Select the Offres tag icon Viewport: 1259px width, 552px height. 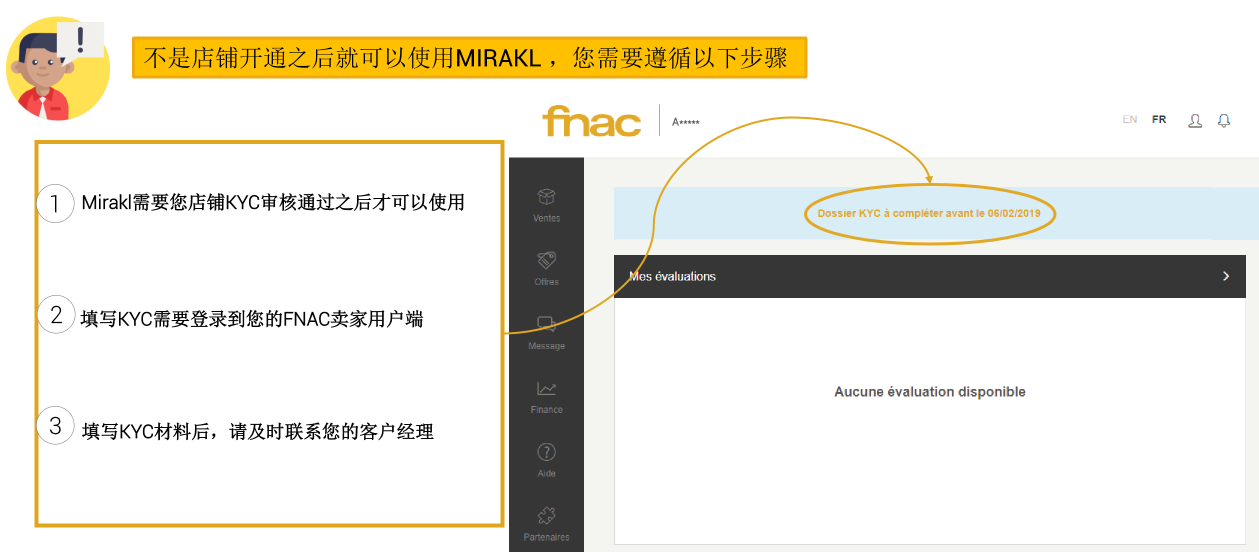tap(546, 261)
